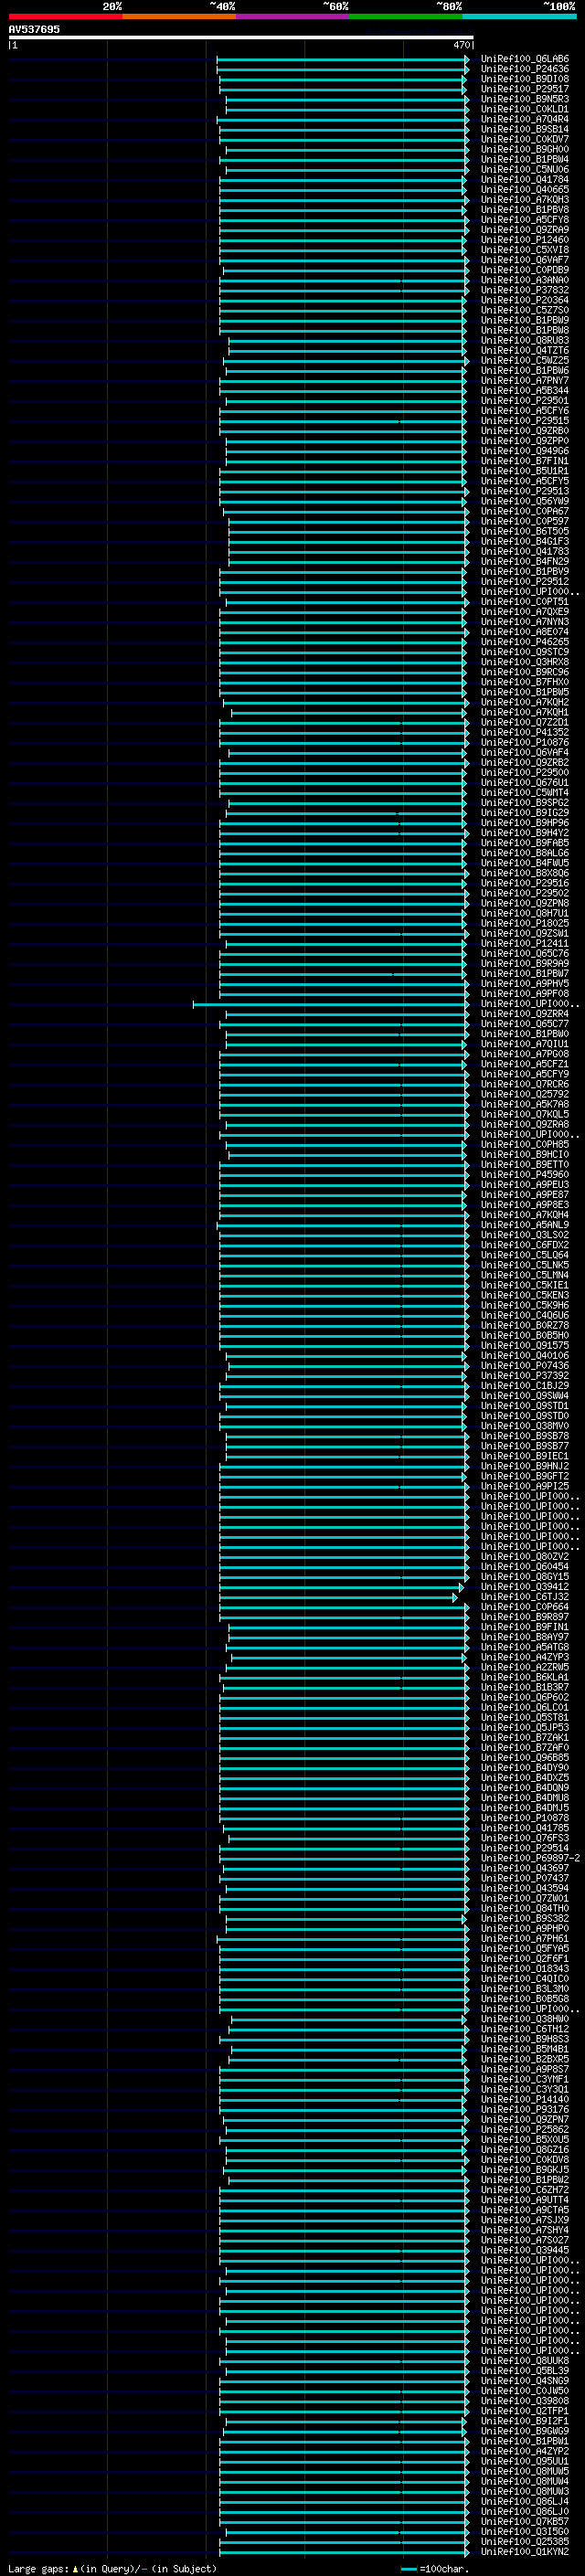Image resolution: width=585 pixels, height=2576 pixels.
Task: Select hit UniRef100_B1PBW0
Action: click(525, 1034)
